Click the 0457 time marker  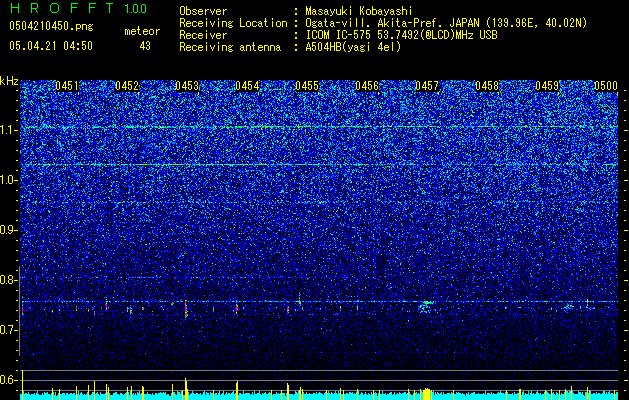click(x=427, y=86)
